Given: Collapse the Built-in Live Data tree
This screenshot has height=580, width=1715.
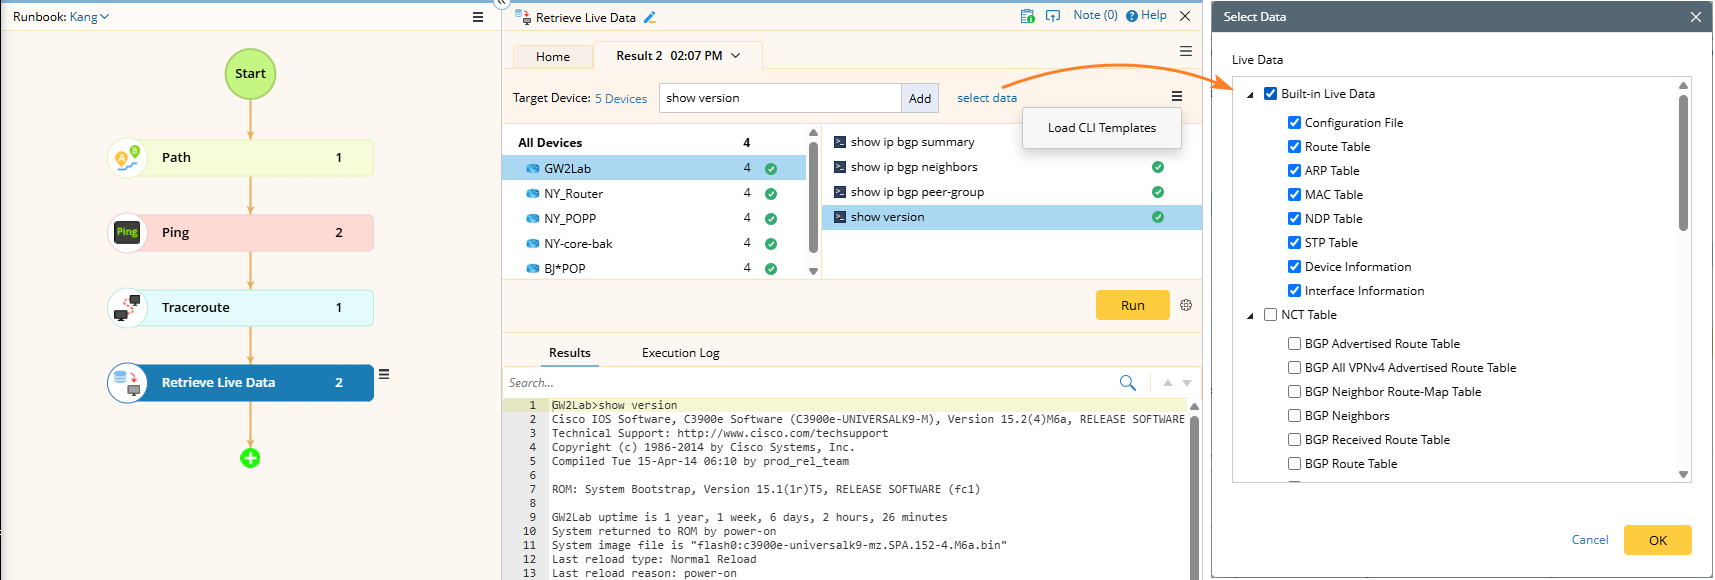Looking at the screenshot, I should point(1250,95).
